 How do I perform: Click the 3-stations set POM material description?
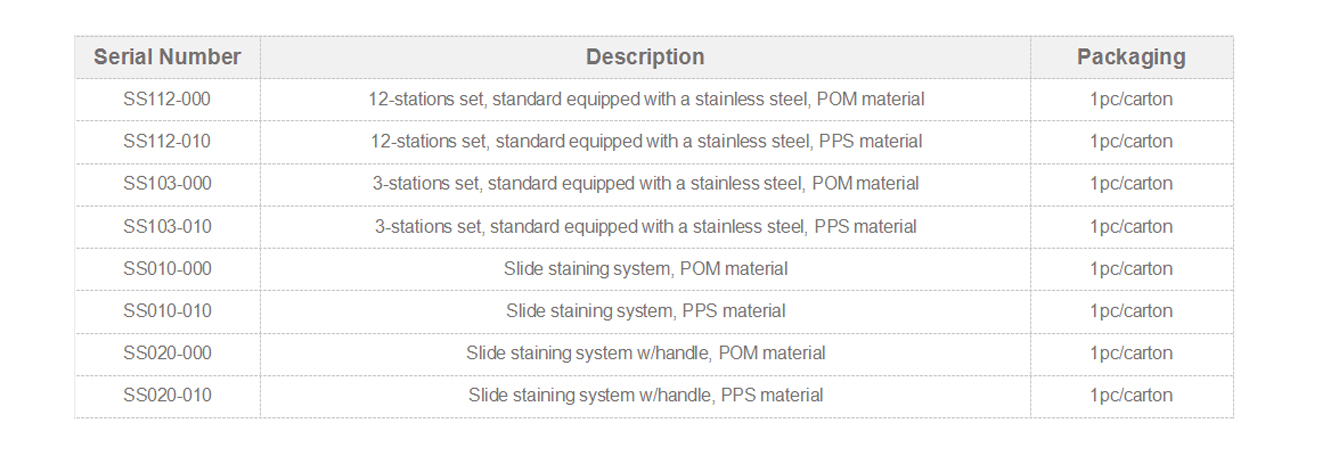pyautogui.click(x=646, y=183)
